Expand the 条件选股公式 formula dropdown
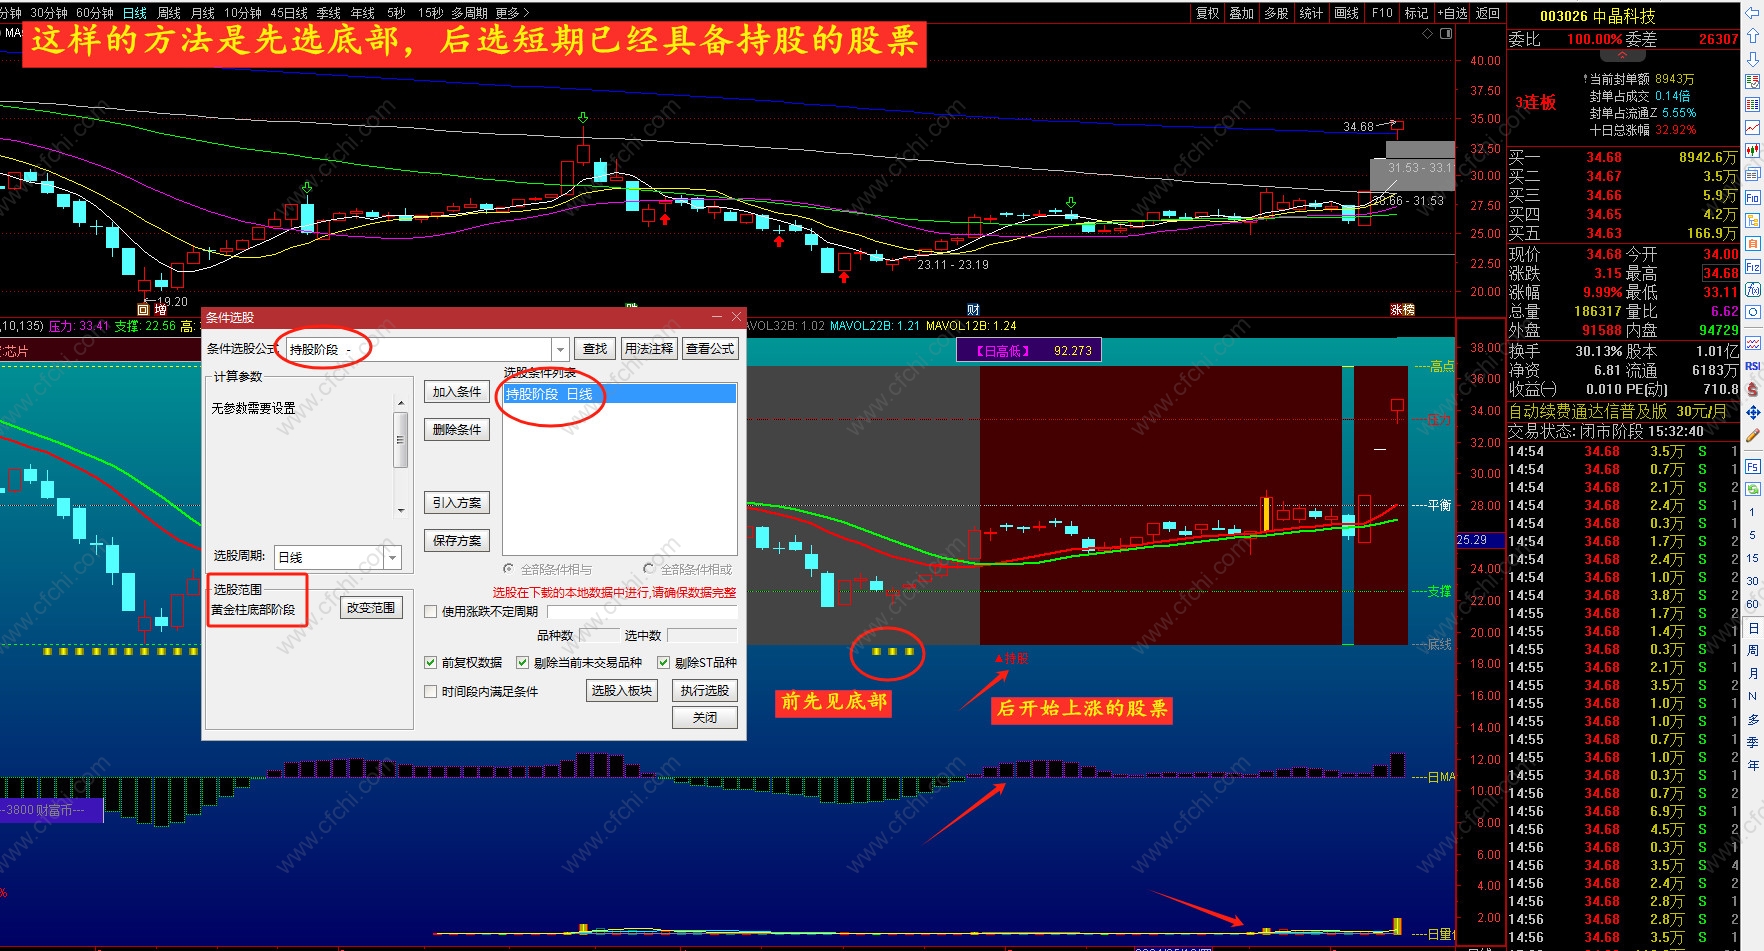This screenshot has height=951, width=1764. pos(561,349)
